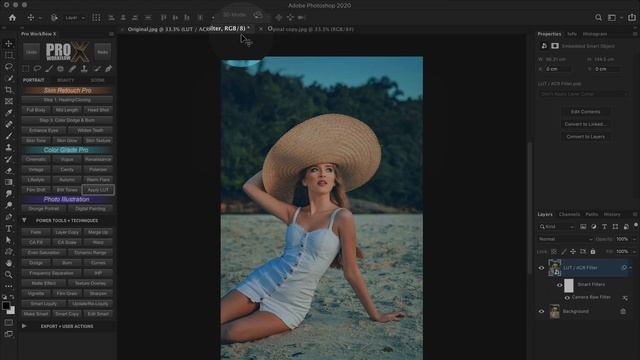The image size is (640, 360).
Task: Toggle Quick Mask mode
Action: pos(9,322)
